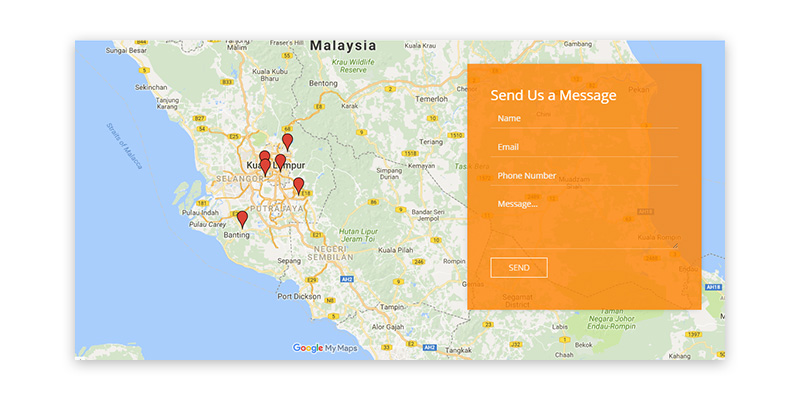Click the E25 highway shield

pyautogui.click(x=234, y=136)
